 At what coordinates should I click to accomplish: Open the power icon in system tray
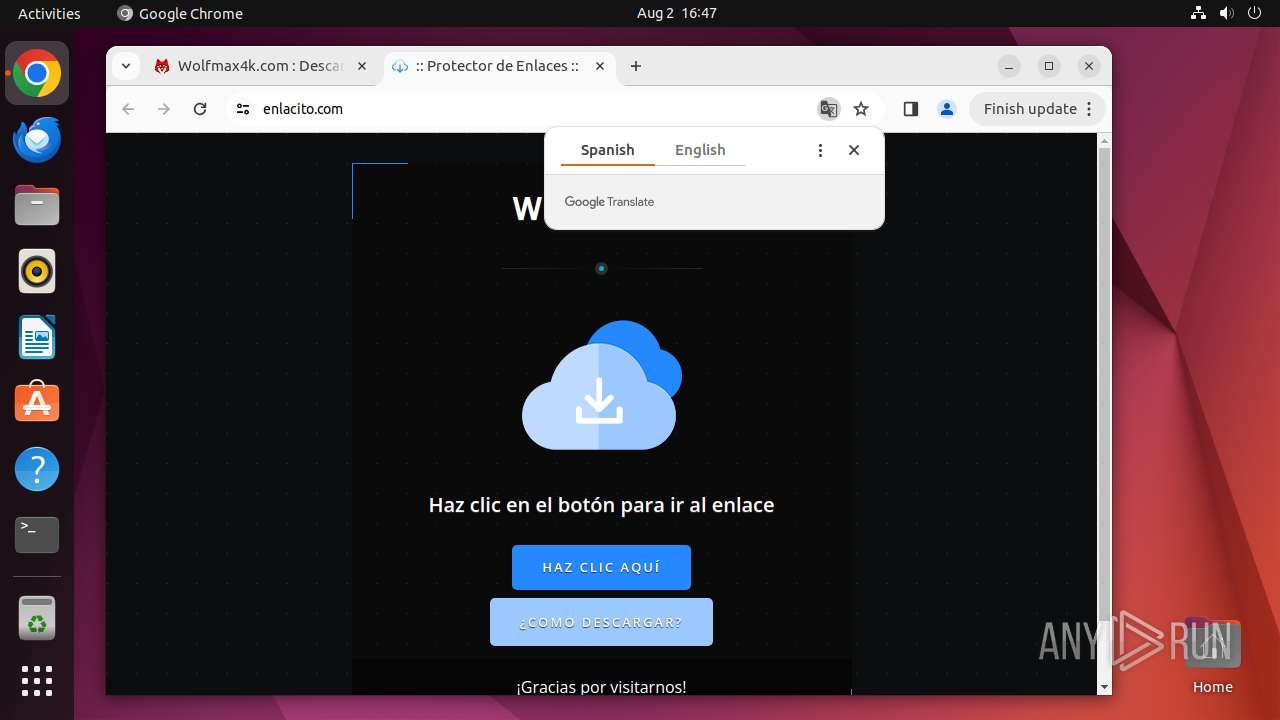click(1255, 13)
